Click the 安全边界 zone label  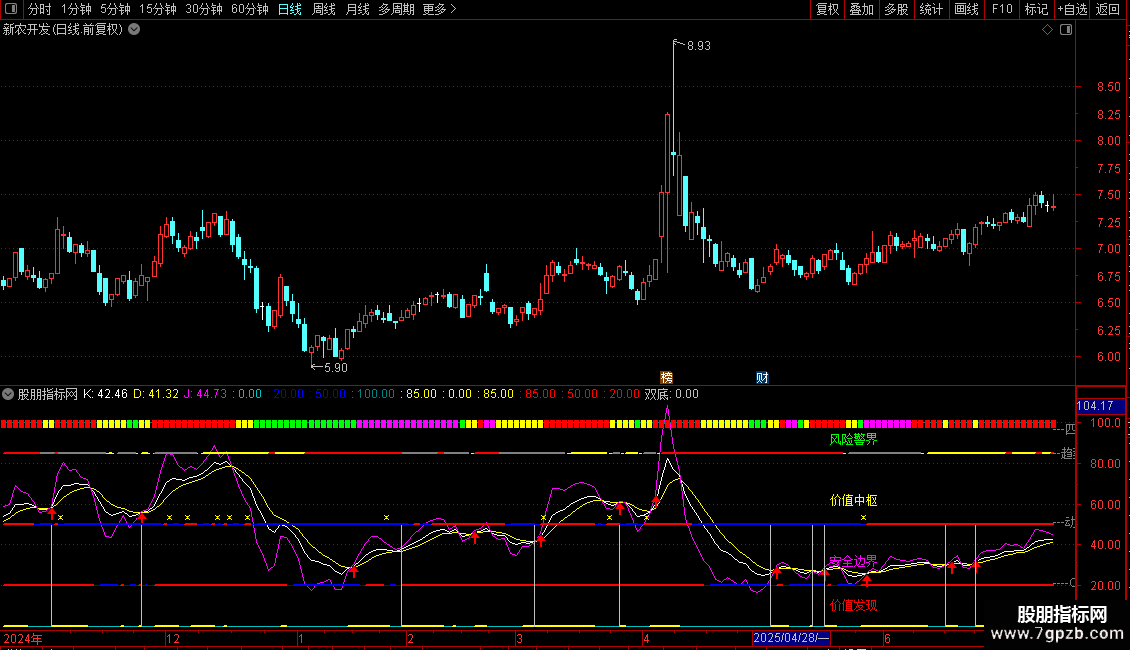tap(853, 561)
